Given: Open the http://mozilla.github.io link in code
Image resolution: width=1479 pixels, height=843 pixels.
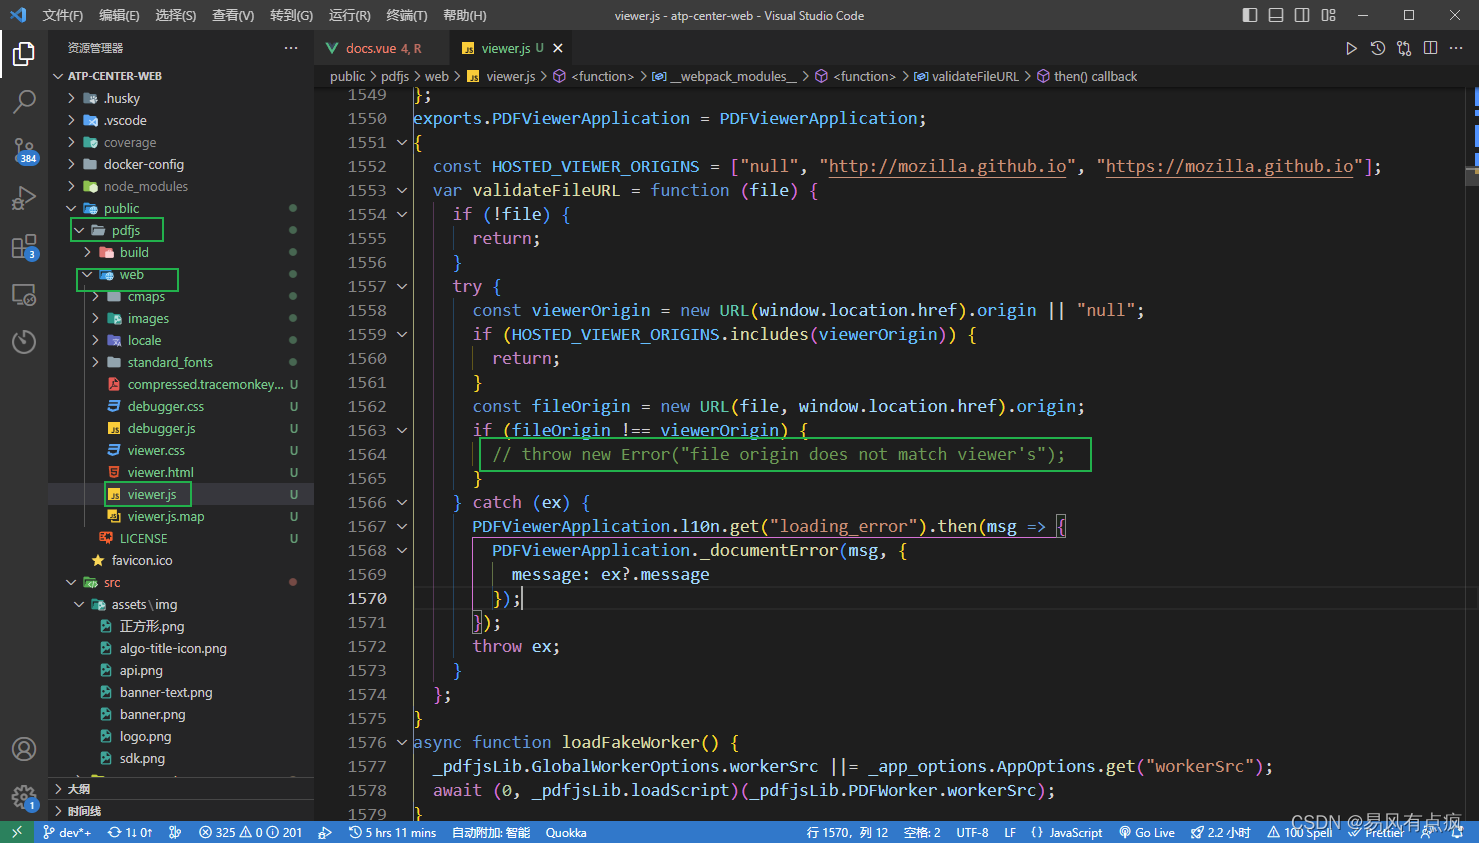Looking at the screenshot, I should point(947,166).
